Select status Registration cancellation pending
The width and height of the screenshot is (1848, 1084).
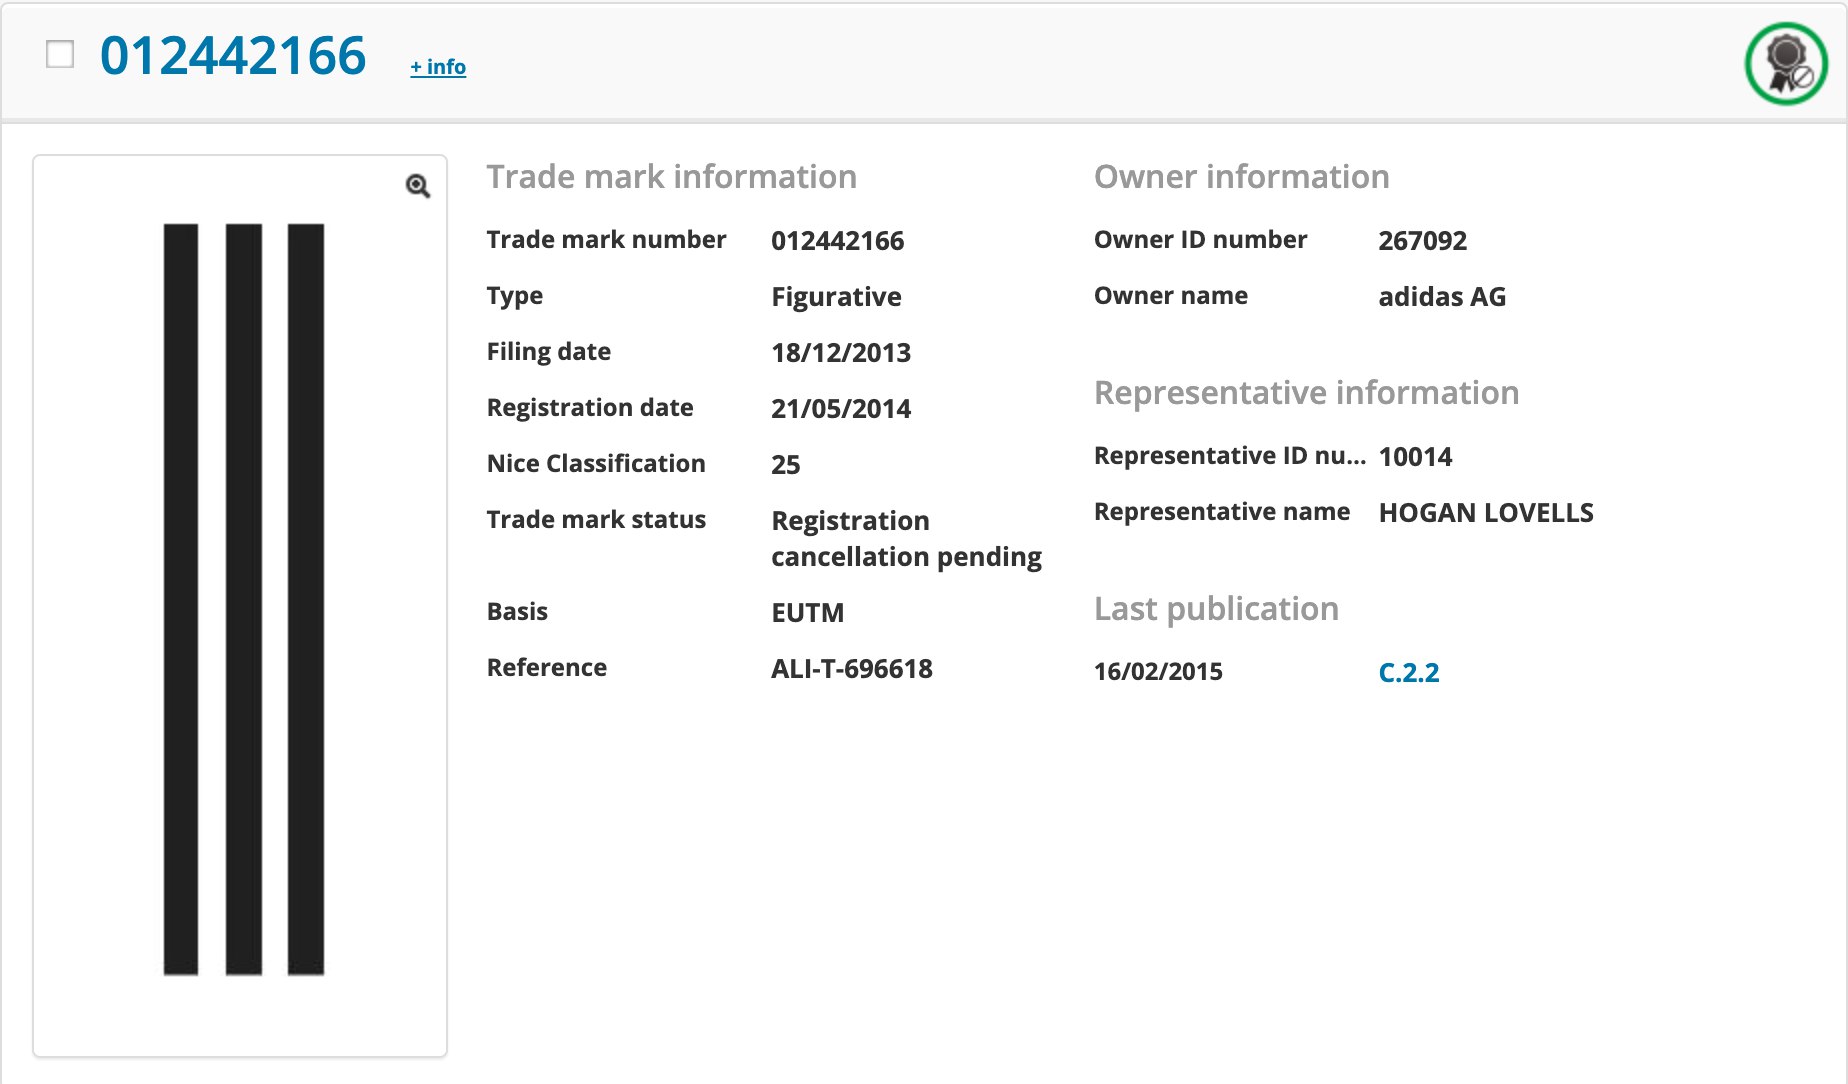click(x=906, y=538)
